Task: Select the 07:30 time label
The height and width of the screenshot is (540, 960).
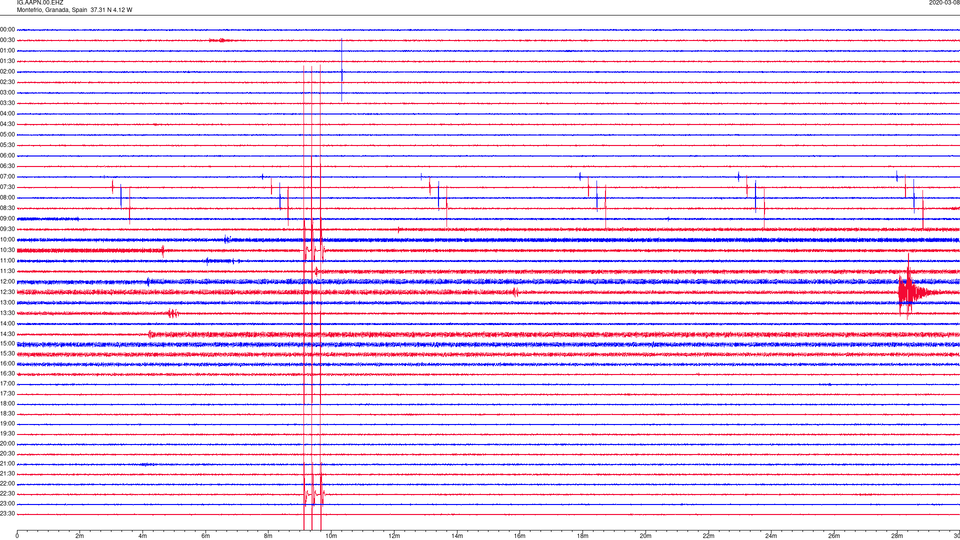Action: click(7, 187)
